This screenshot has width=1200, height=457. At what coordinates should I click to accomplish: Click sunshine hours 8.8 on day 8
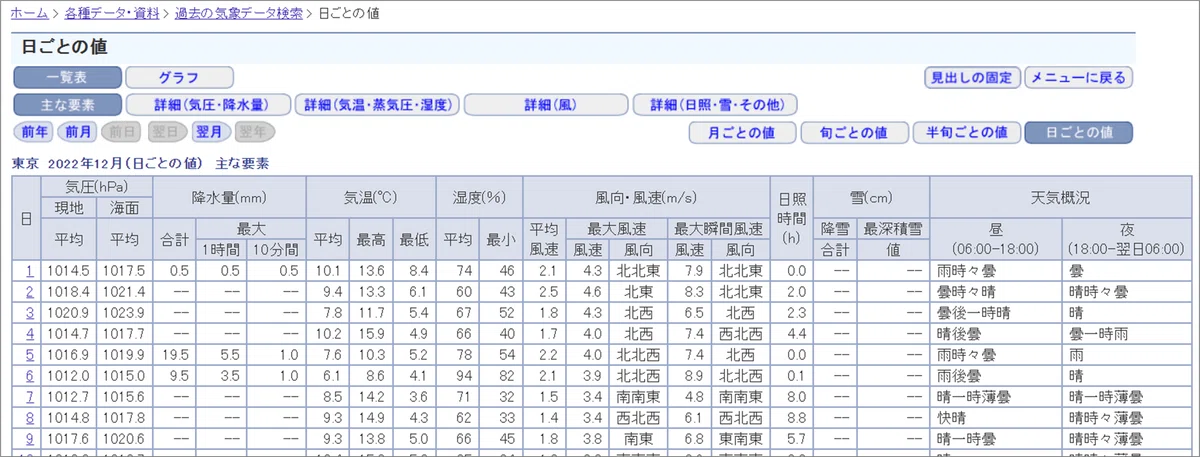click(795, 417)
